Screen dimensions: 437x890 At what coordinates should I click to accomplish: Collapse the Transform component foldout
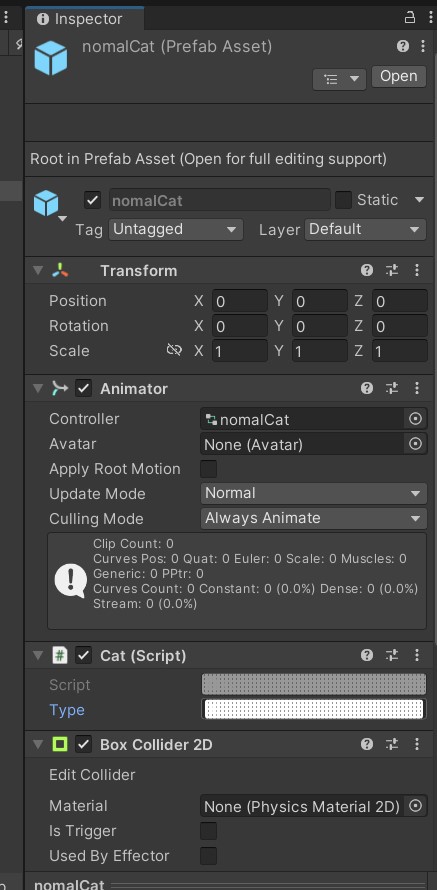pos(38,270)
